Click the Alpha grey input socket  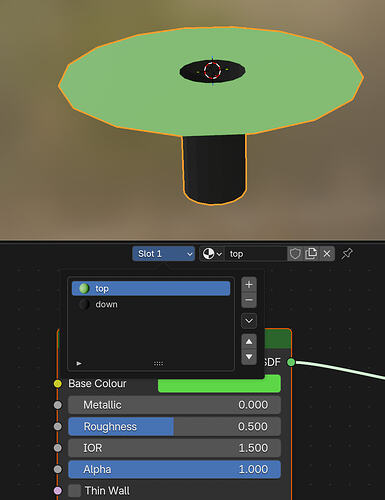pyautogui.click(x=58, y=469)
